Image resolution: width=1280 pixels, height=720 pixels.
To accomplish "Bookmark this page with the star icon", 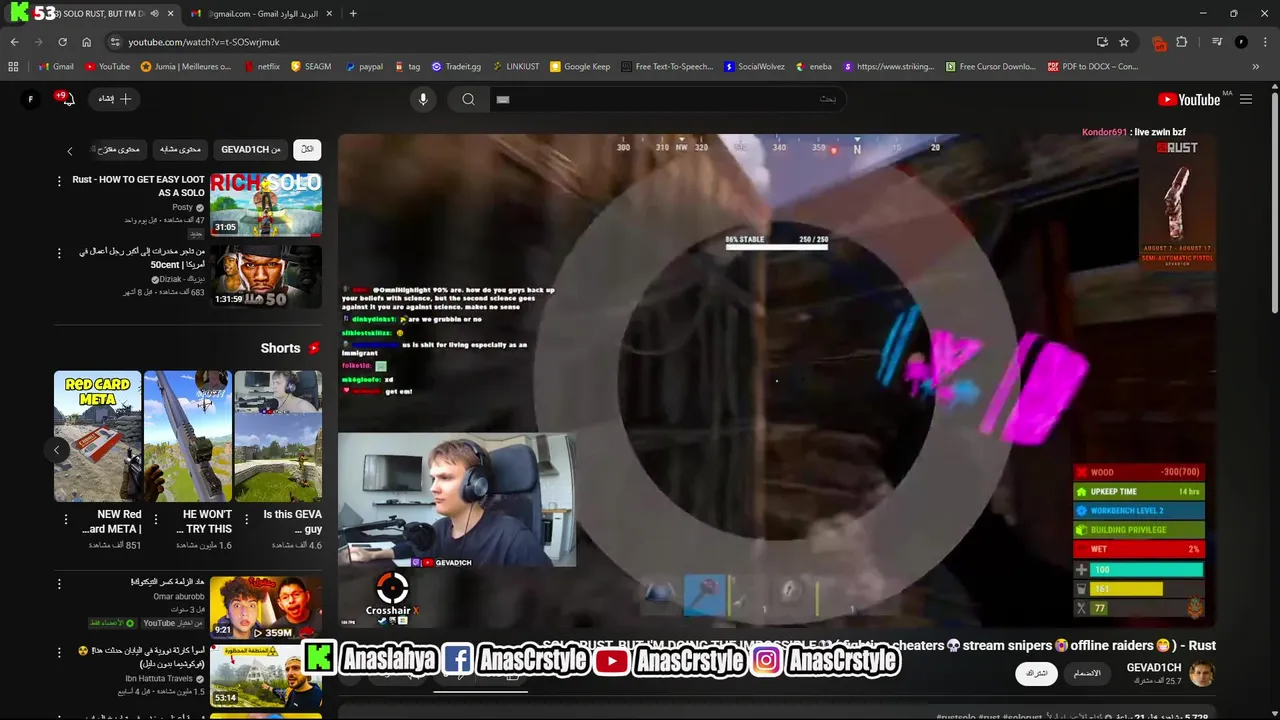I will pyautogui.click(x=1124, y=42).
